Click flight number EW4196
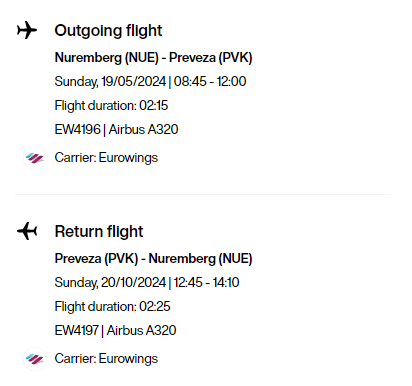 [77, 129]
